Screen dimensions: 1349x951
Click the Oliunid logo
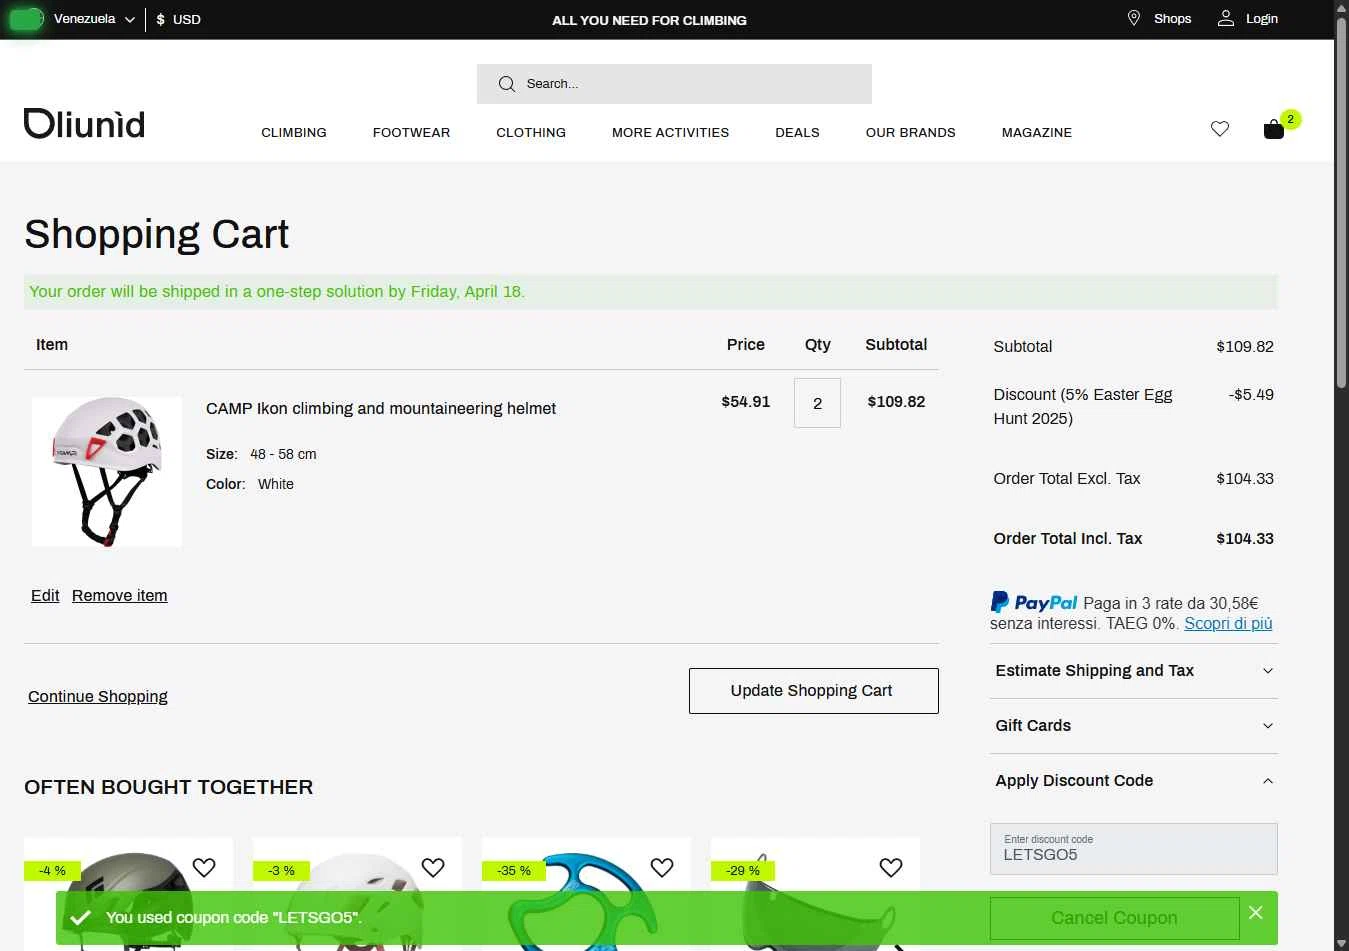pyautogui.click(x=85, y=124)
